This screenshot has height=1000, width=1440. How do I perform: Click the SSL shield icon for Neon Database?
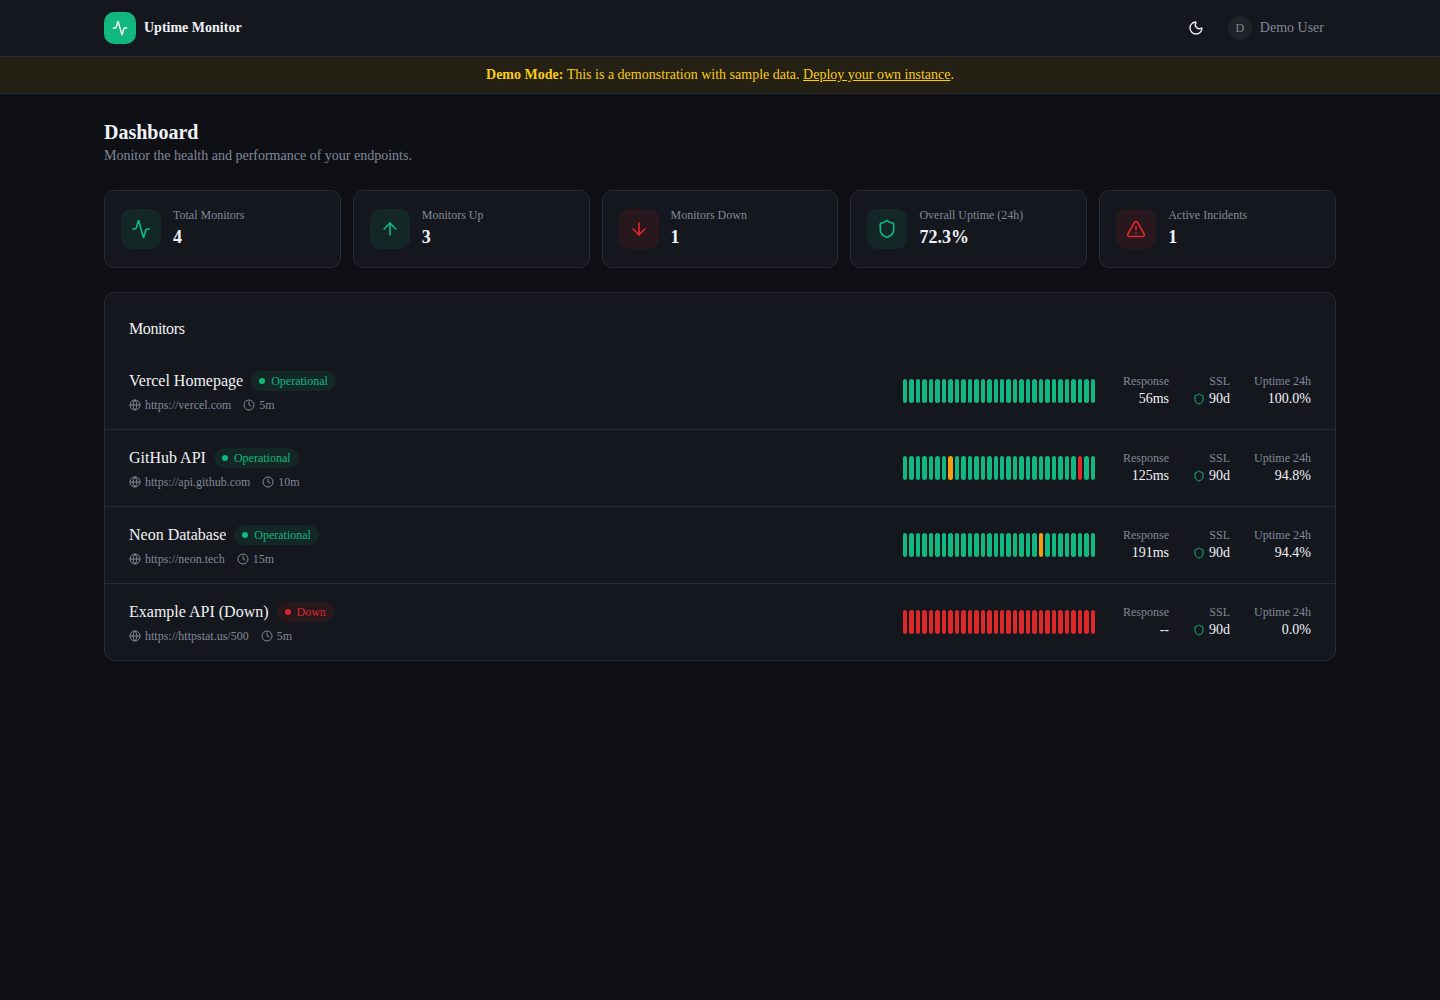[x=1199, y=553]
